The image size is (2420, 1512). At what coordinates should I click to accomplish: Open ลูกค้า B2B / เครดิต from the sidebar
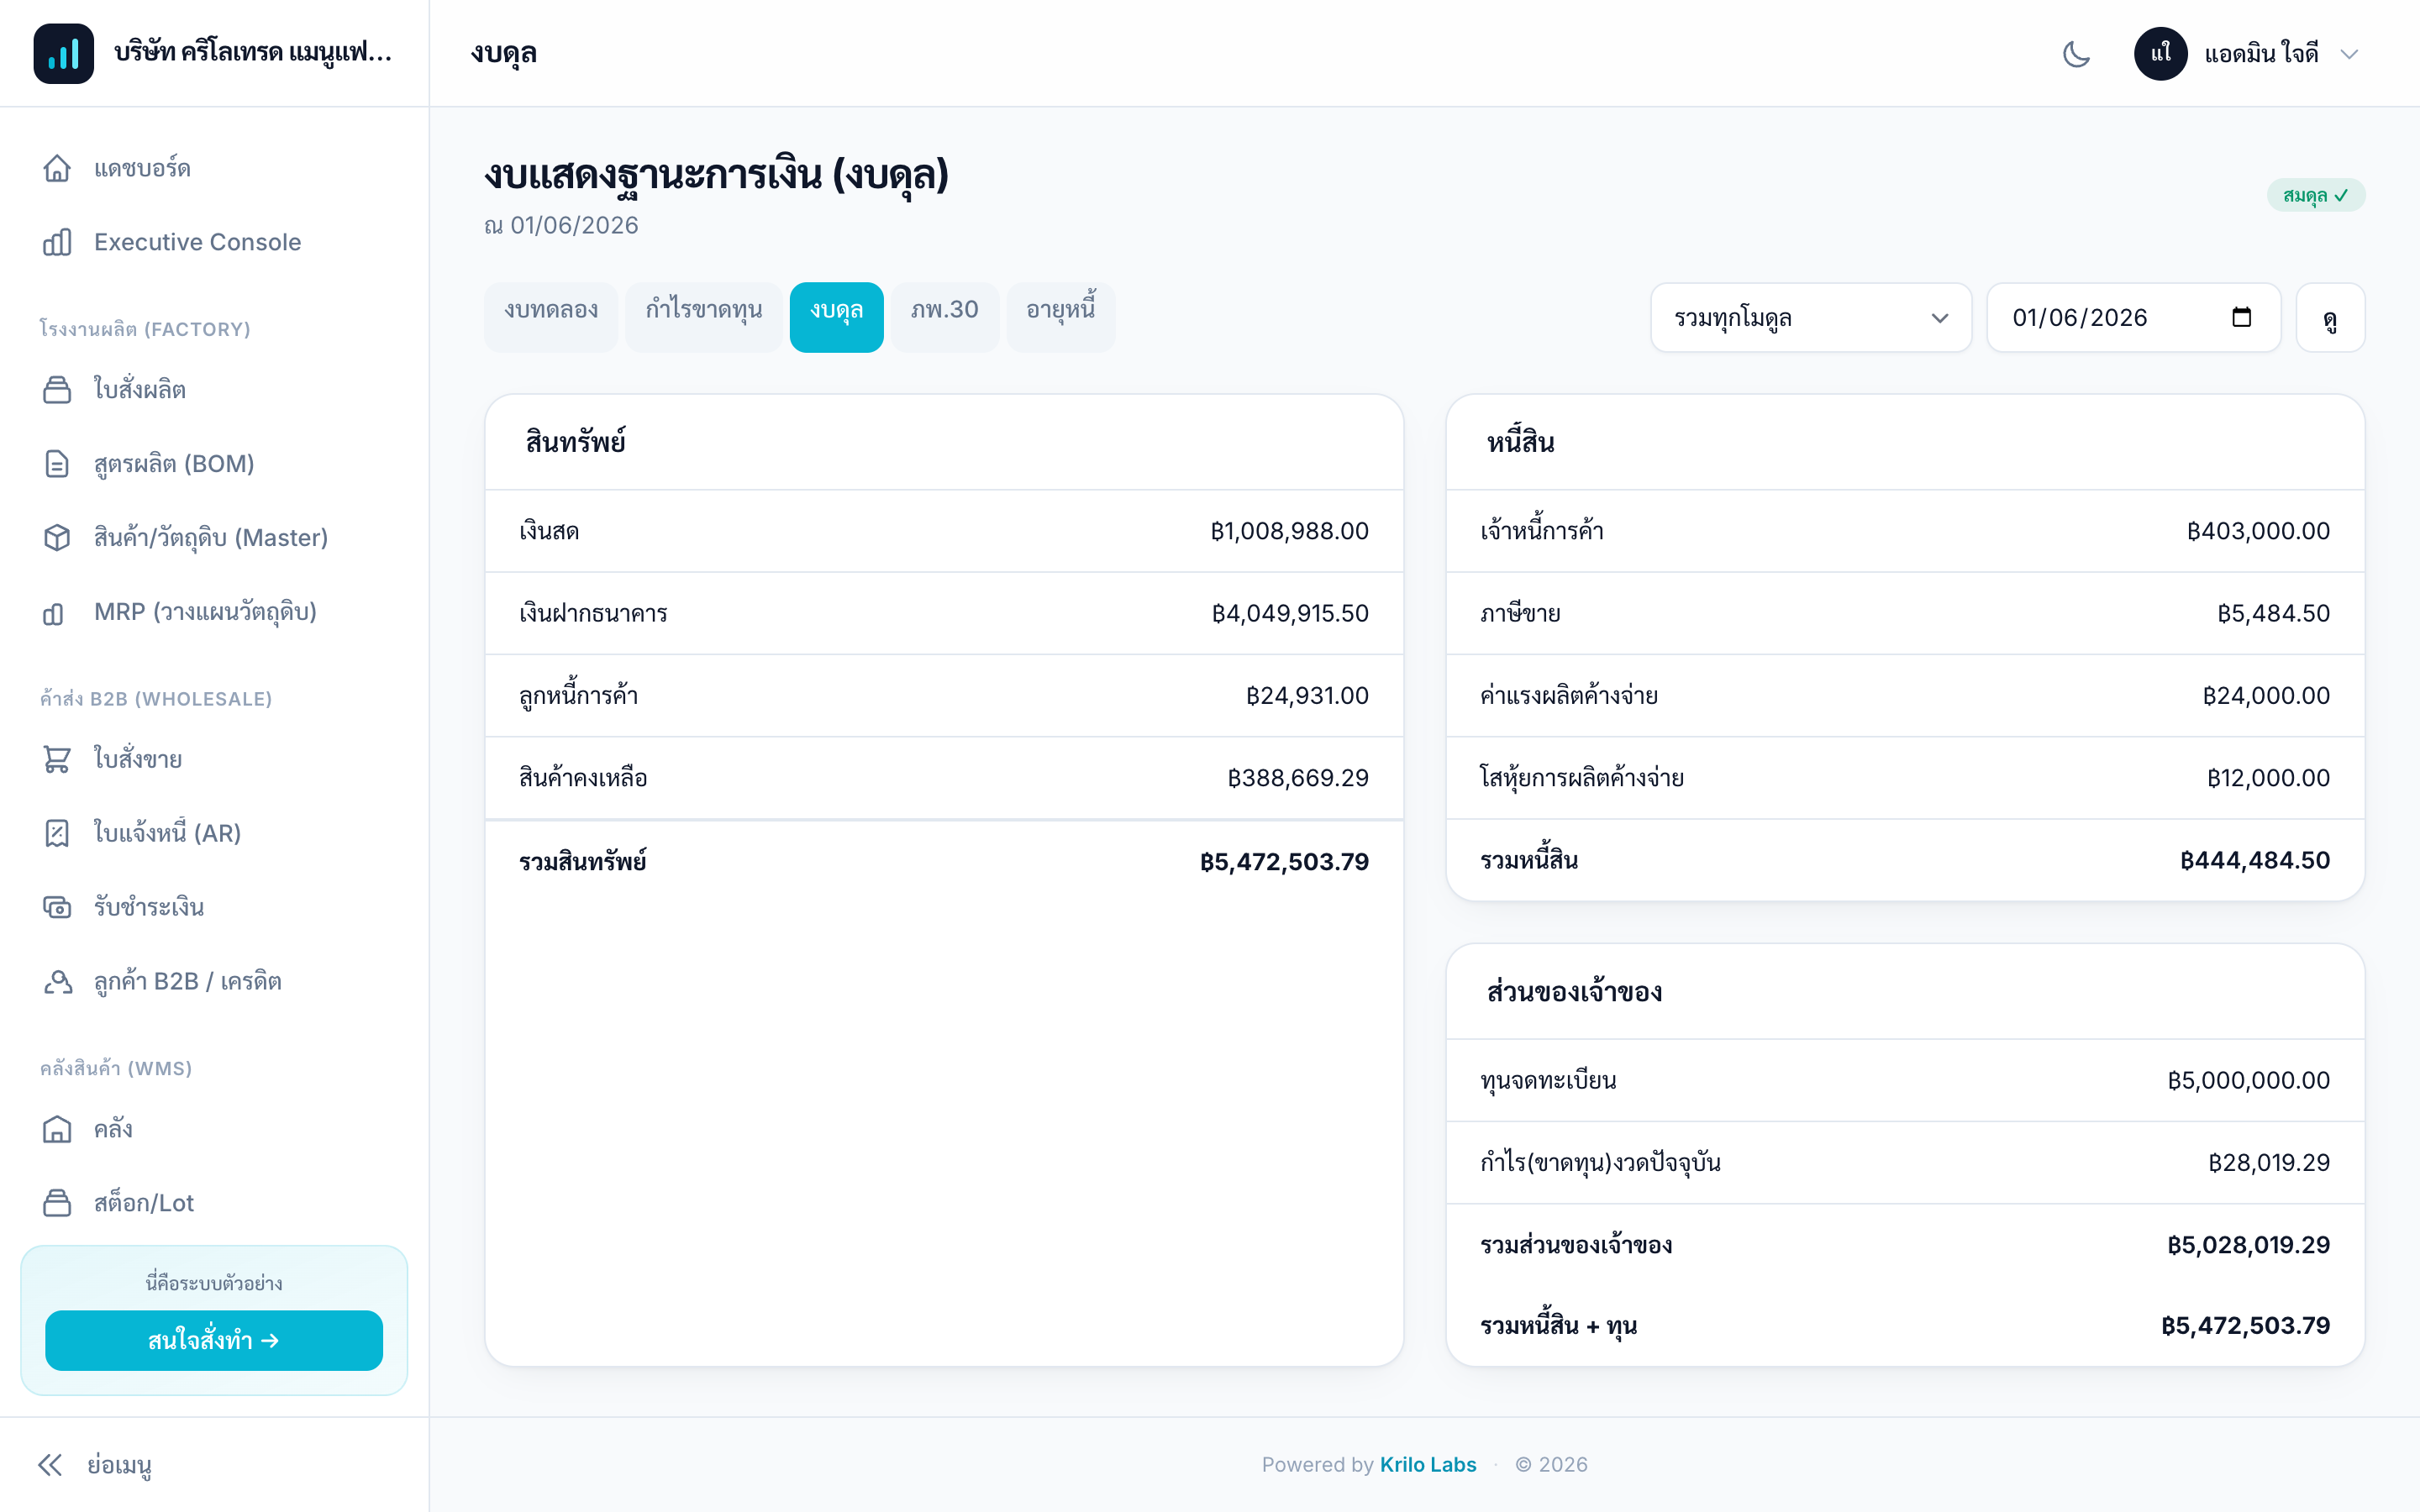tap(214, 981)
